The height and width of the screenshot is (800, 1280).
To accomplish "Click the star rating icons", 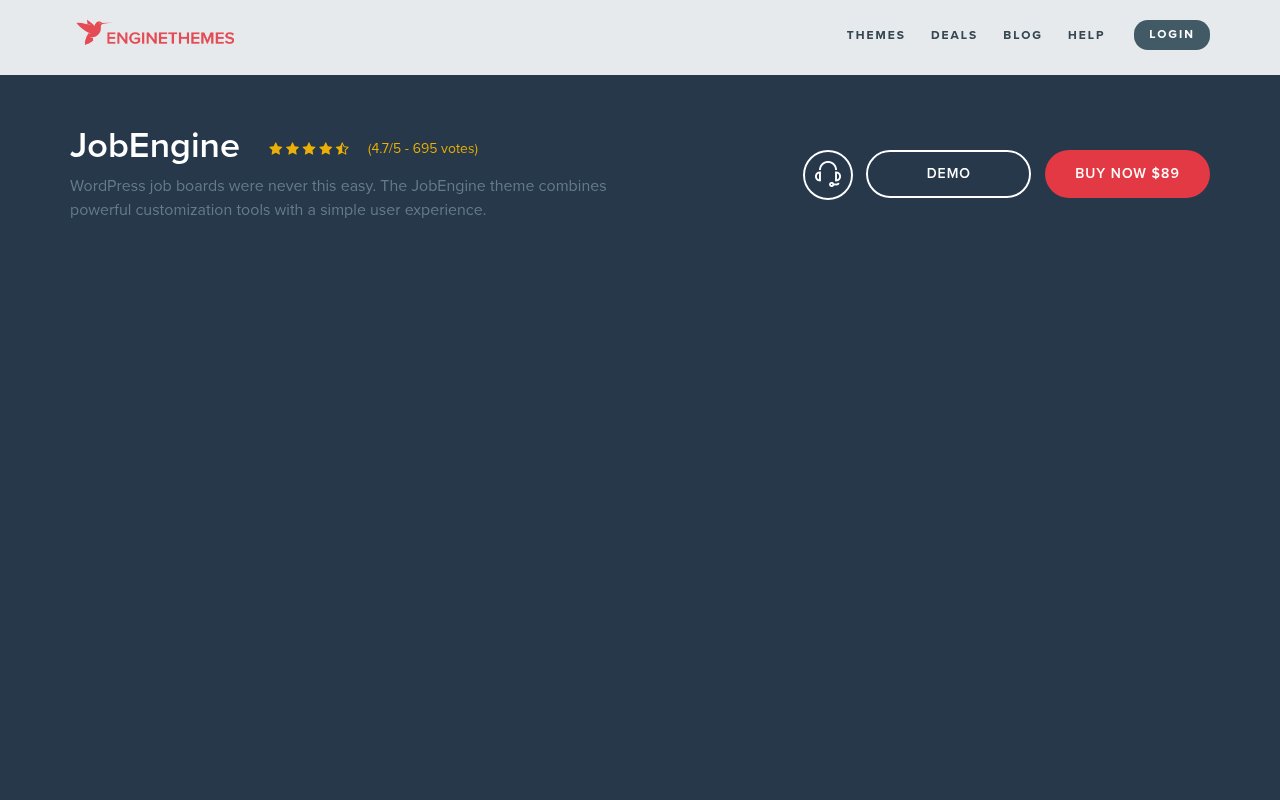I will (309, 149).
